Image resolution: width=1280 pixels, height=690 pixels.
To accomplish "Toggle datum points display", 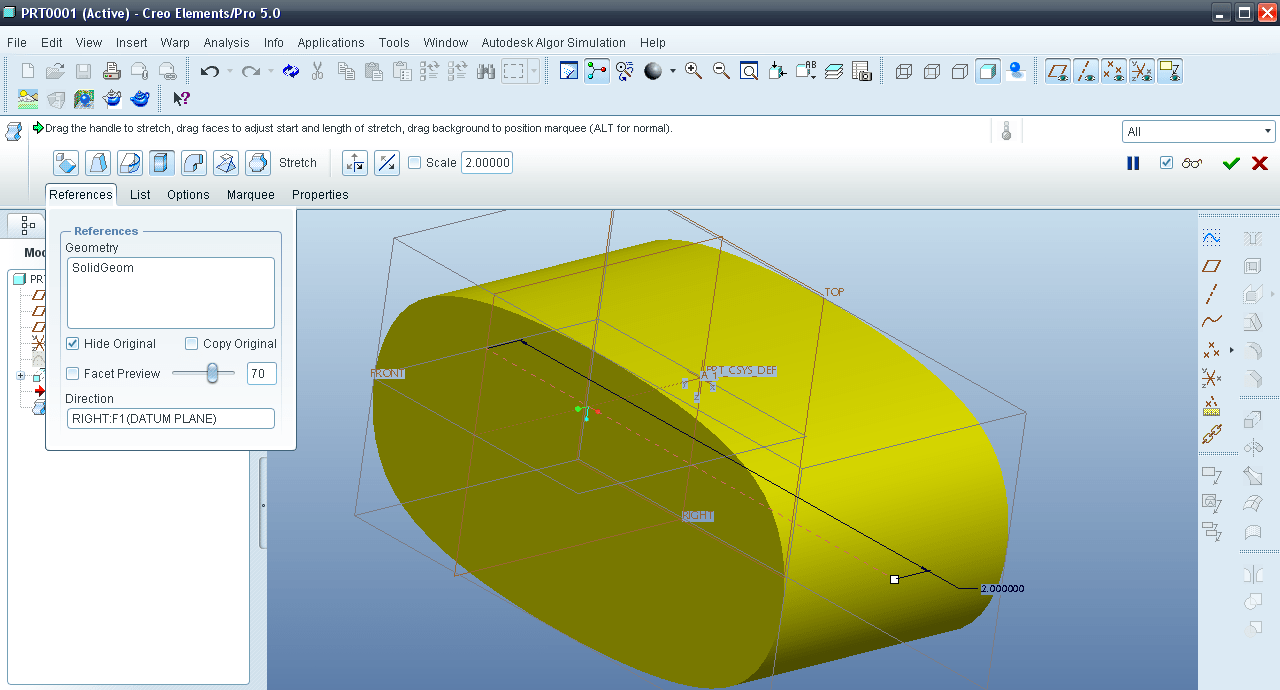I will click(1114, 71).
